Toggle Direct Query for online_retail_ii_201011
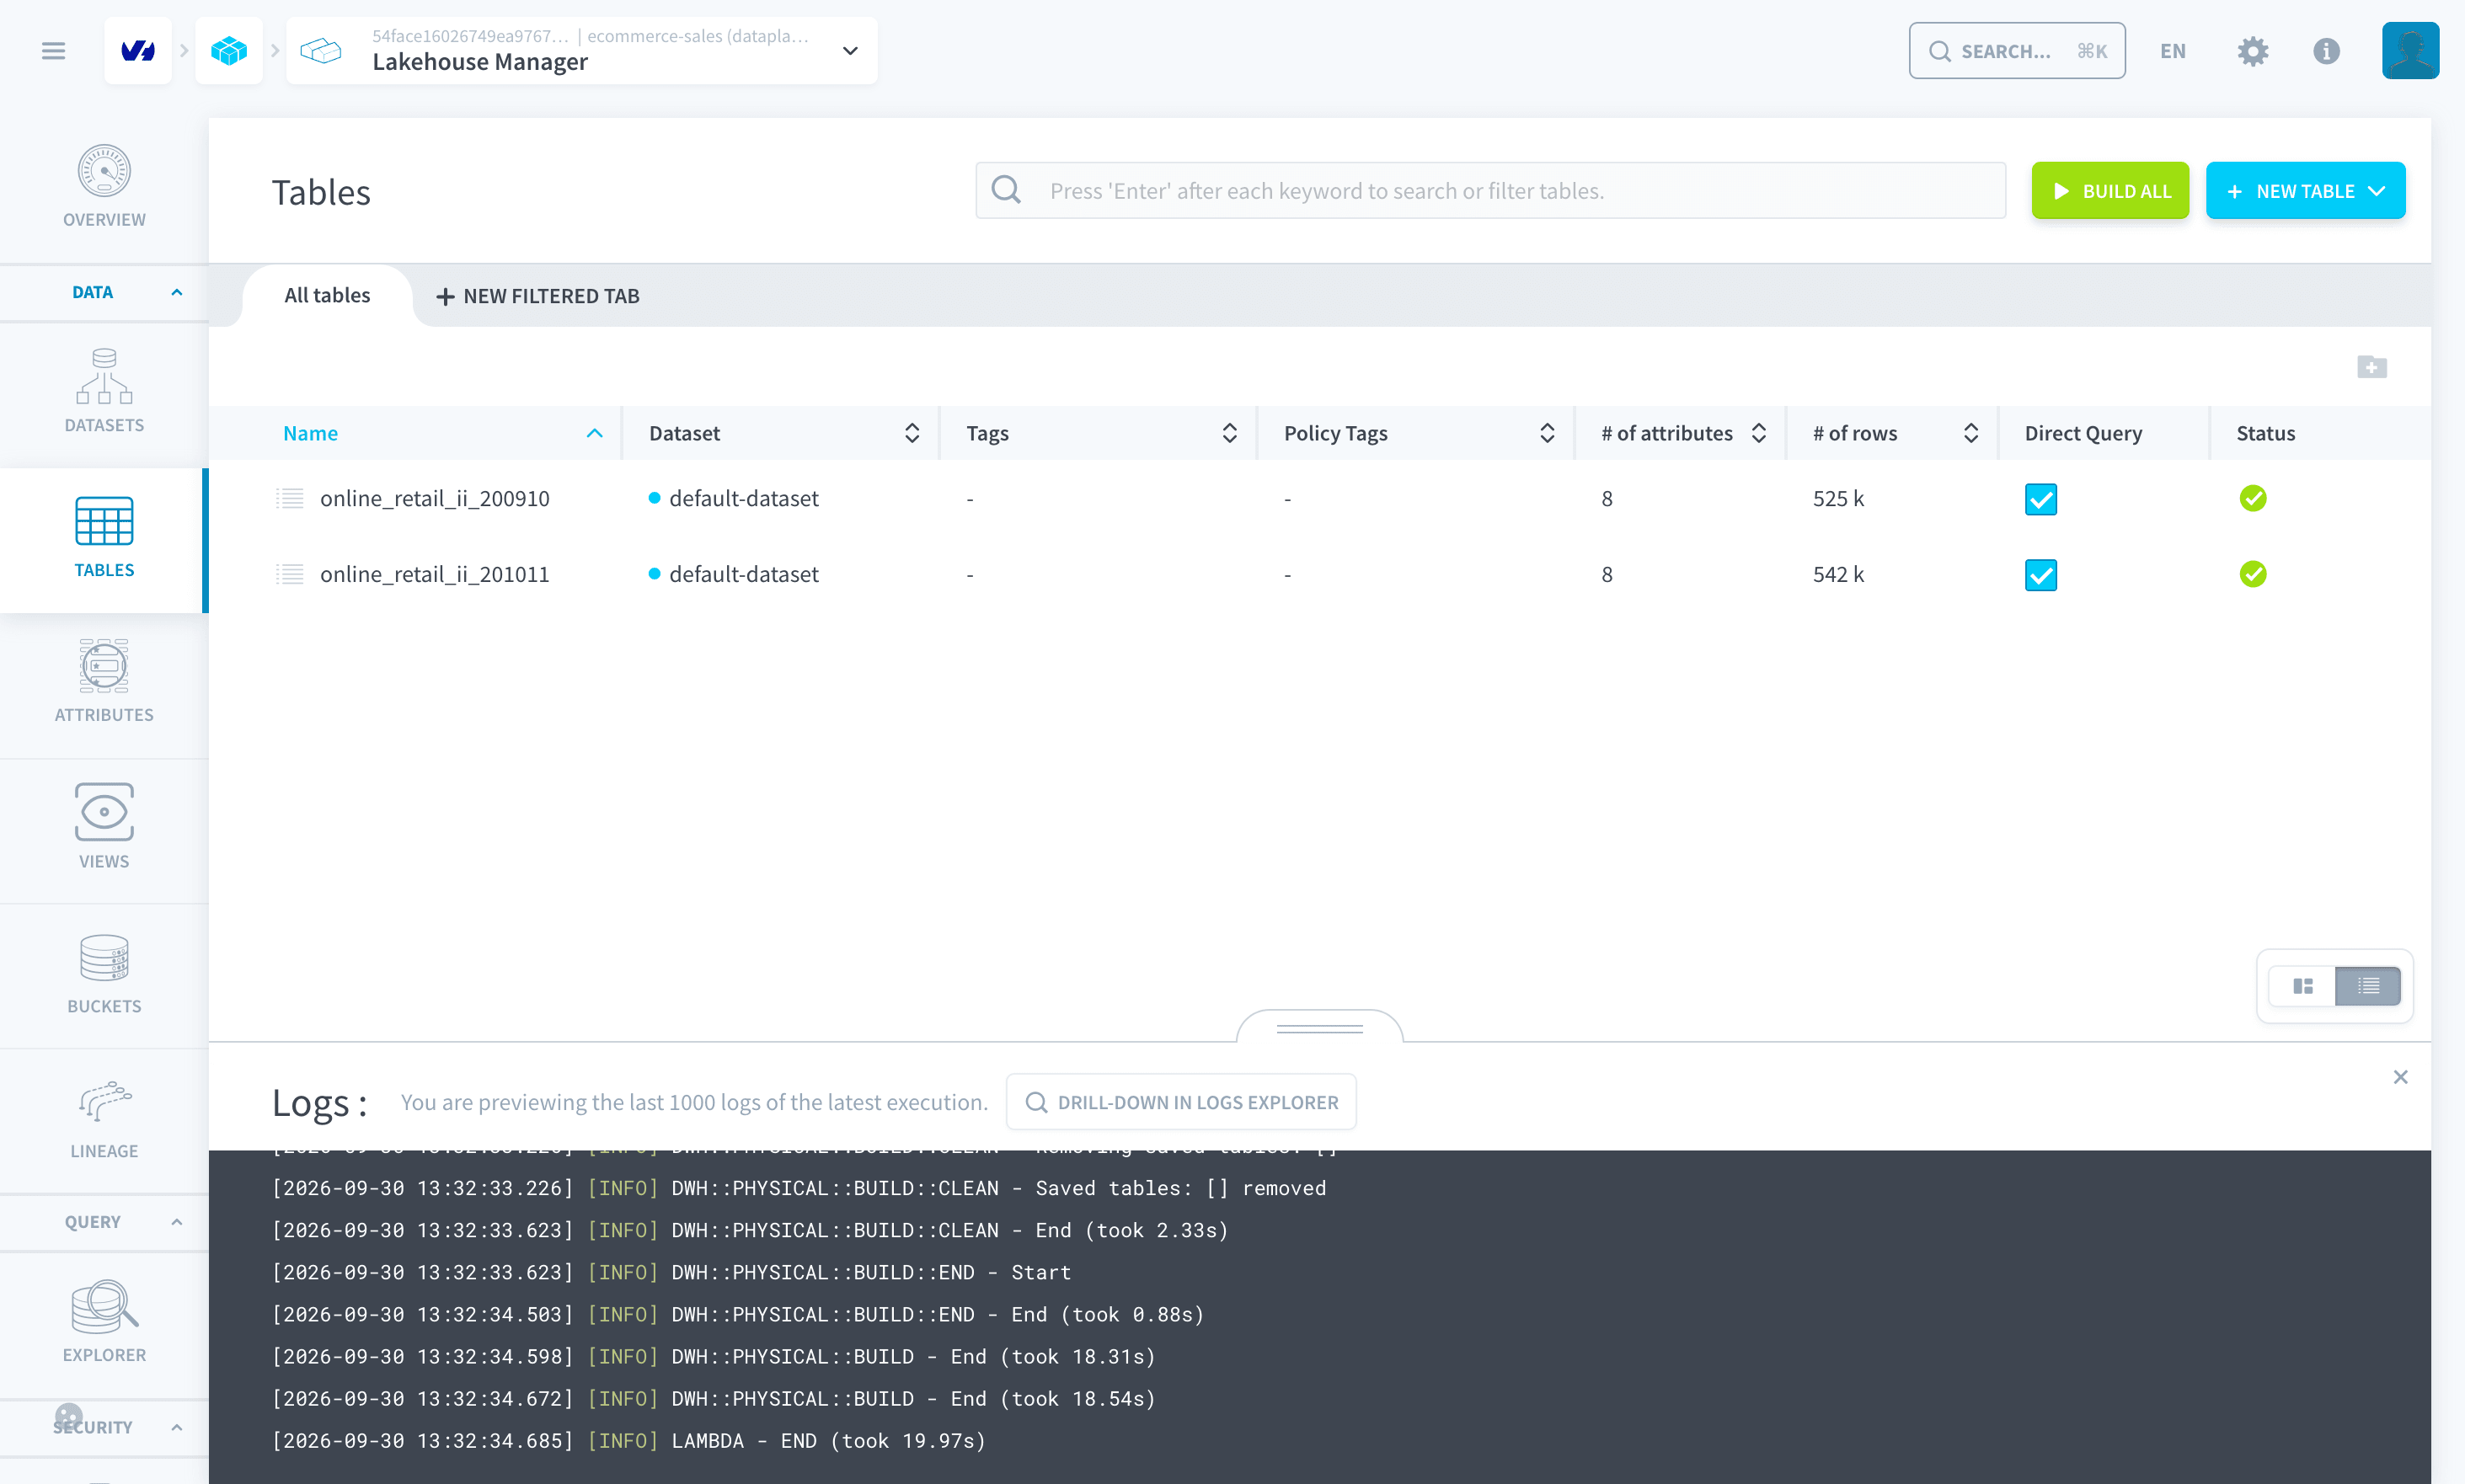This screenshot has height=1484, width=2465. tap(2041, 575)
